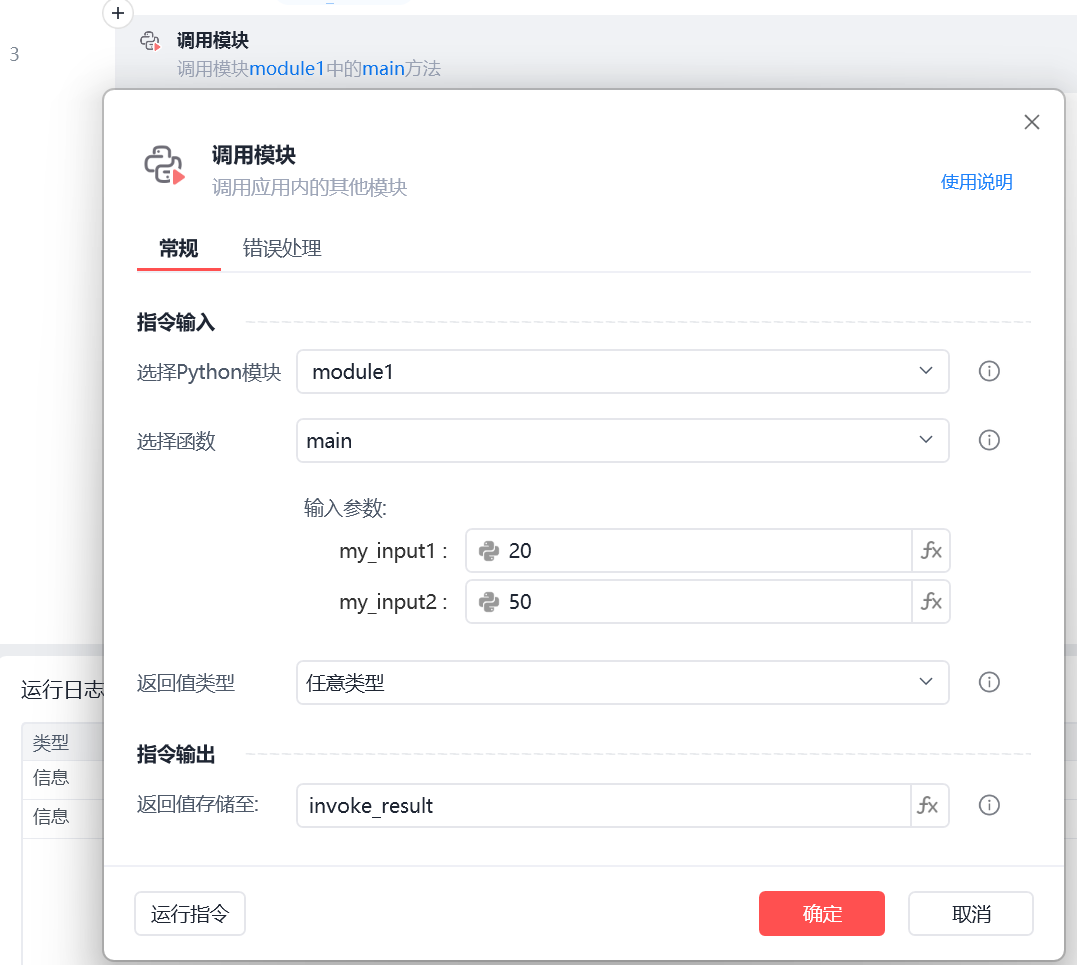
Task: Click Python icon in my_input2 field
Action: click(489, 601)
